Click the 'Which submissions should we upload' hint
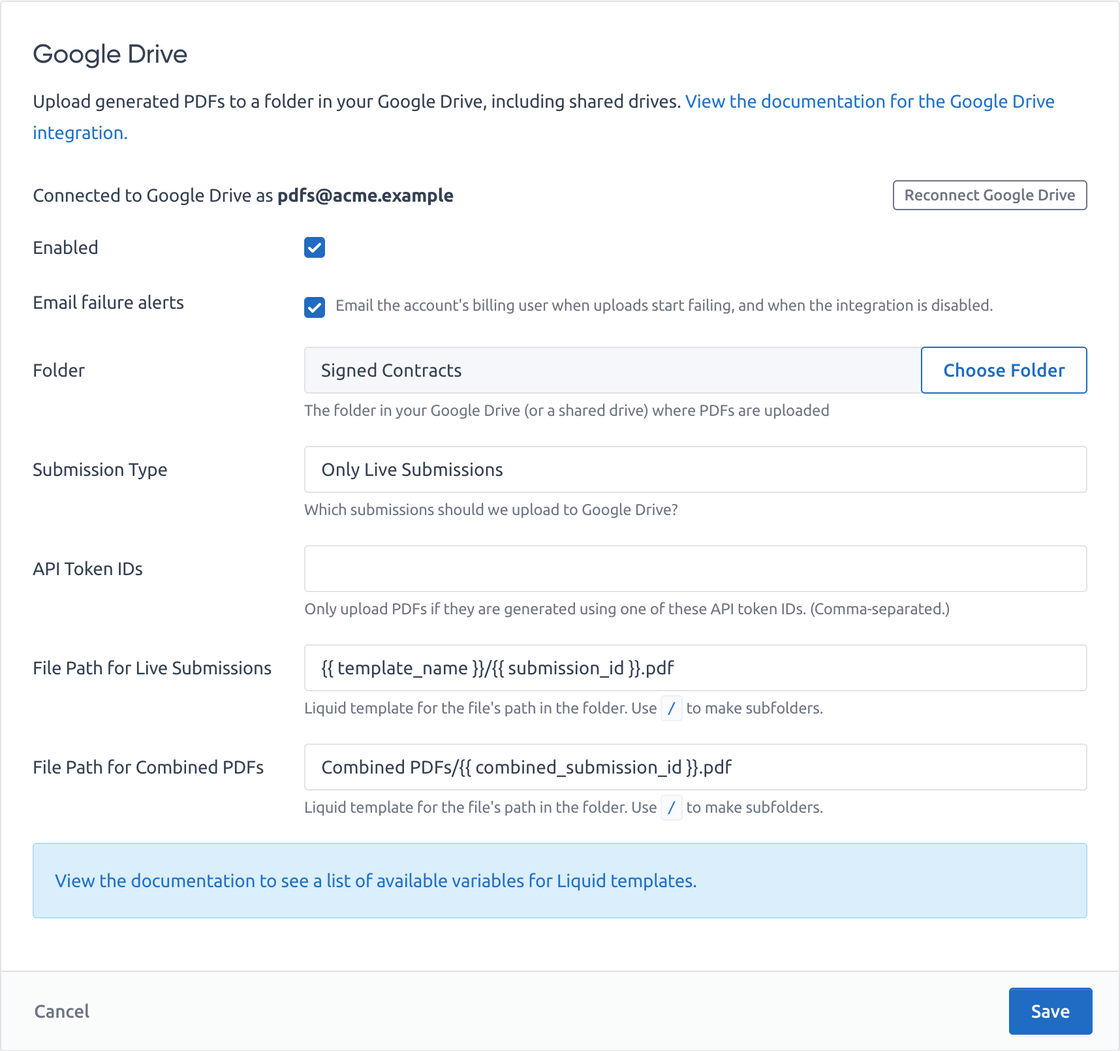 point(491,509)
